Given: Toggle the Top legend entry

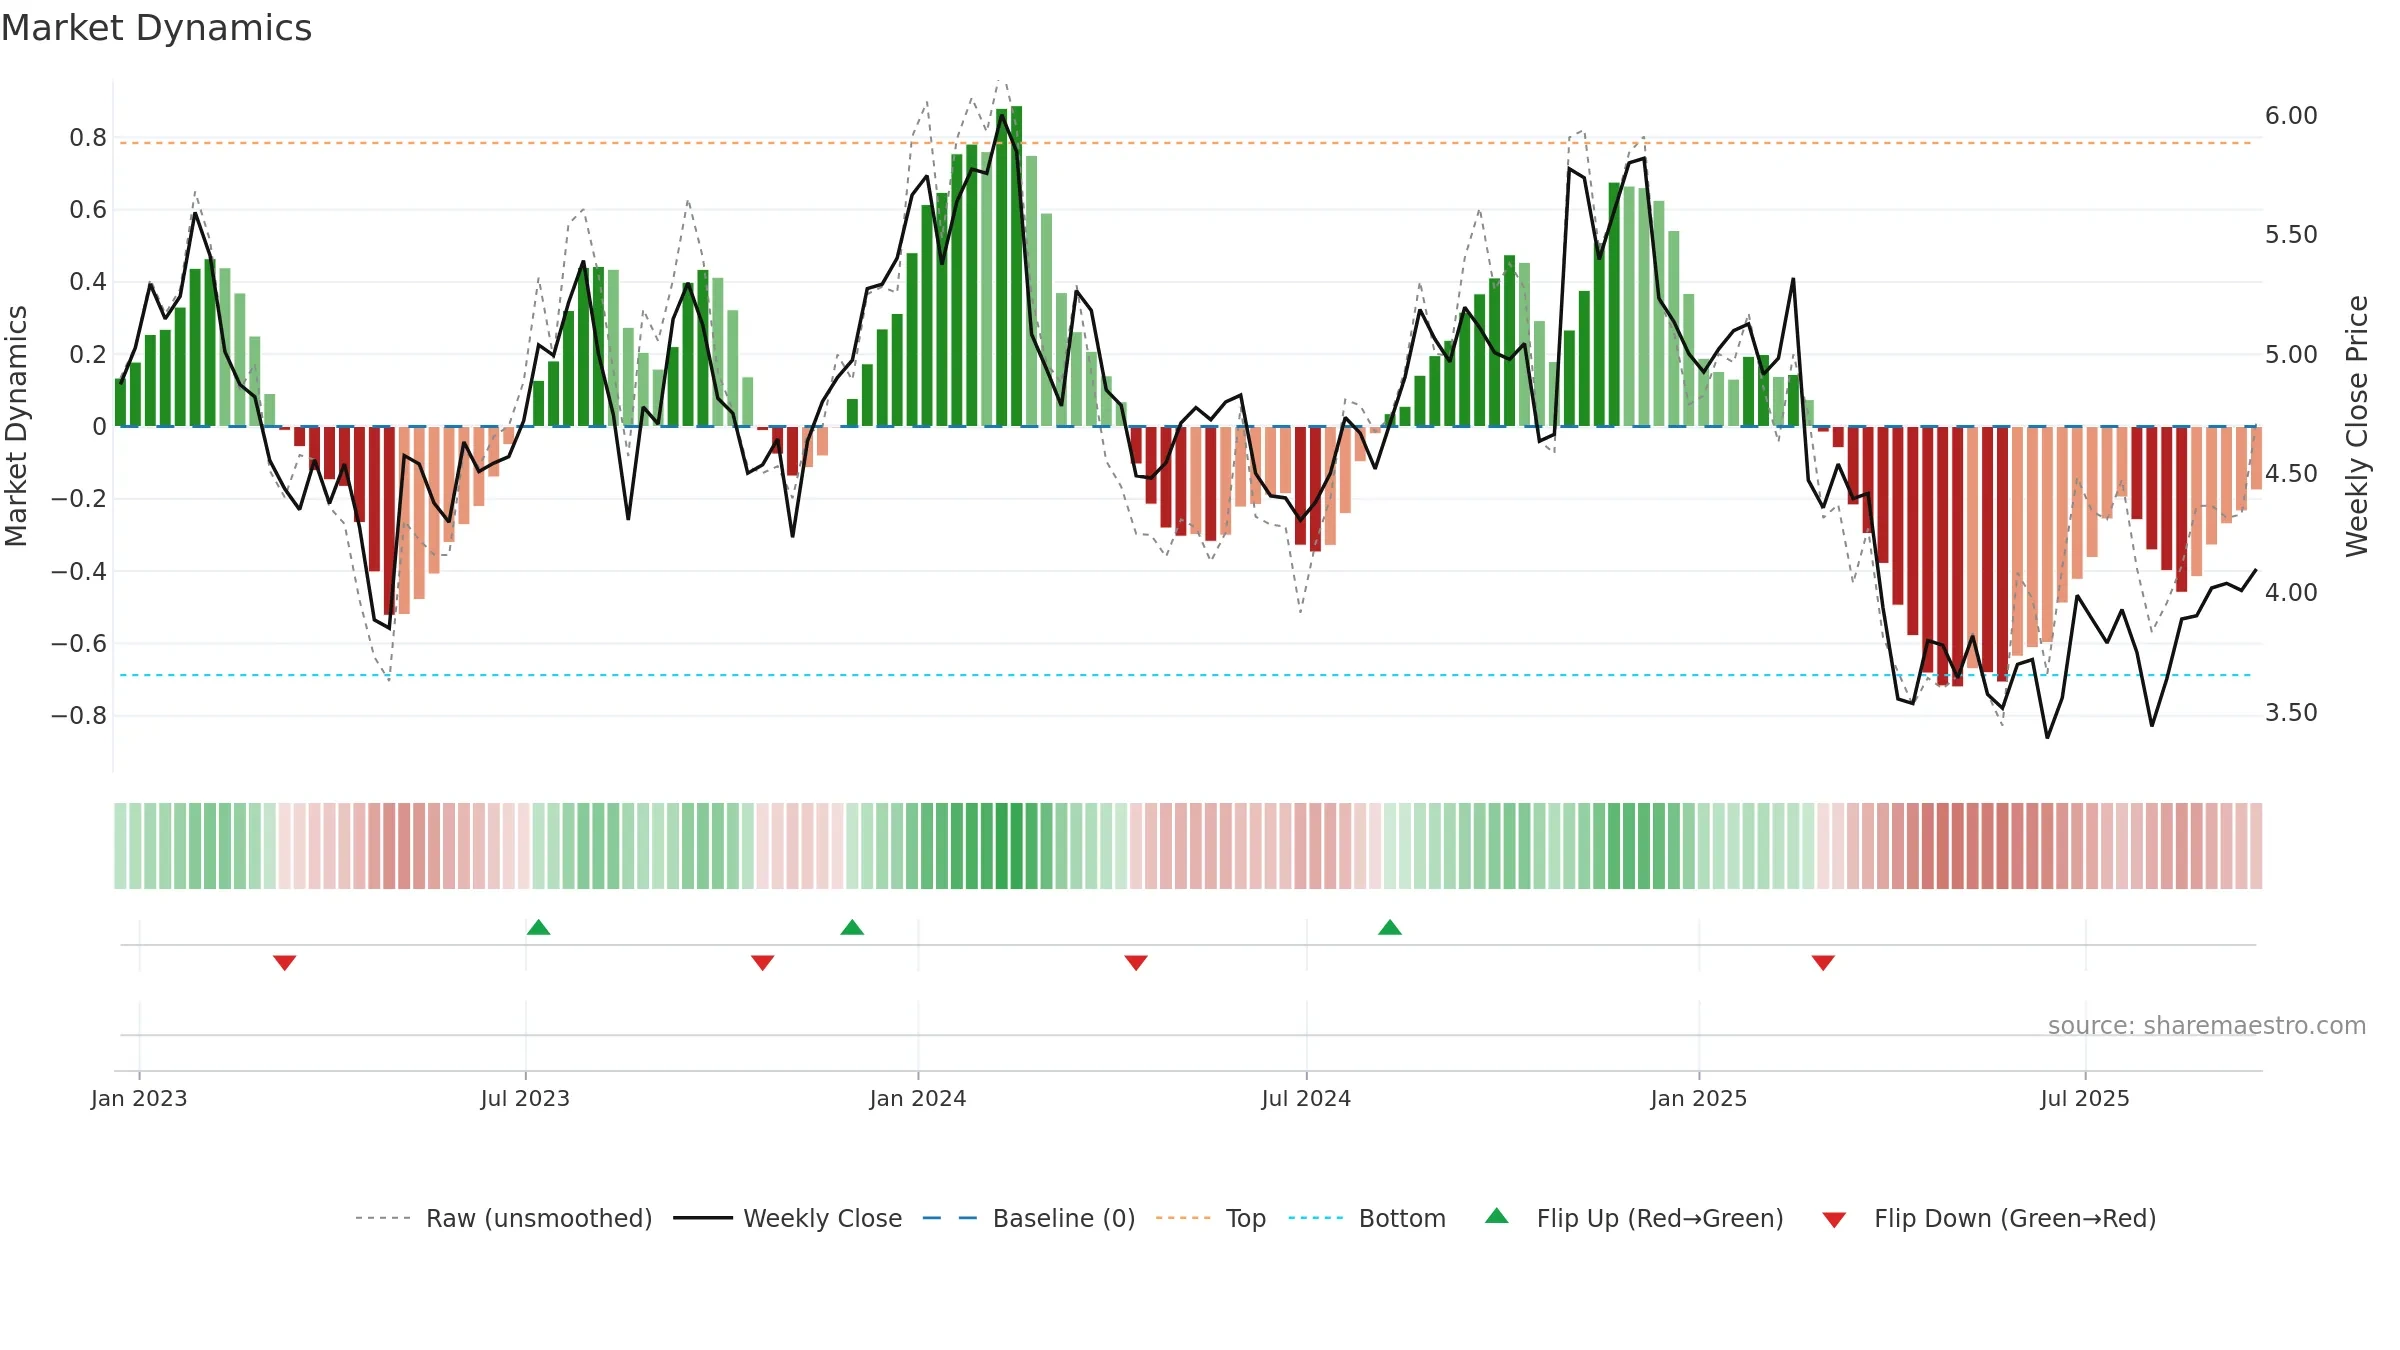Looking at the screenshot, I should (x=1210, y=1218).
